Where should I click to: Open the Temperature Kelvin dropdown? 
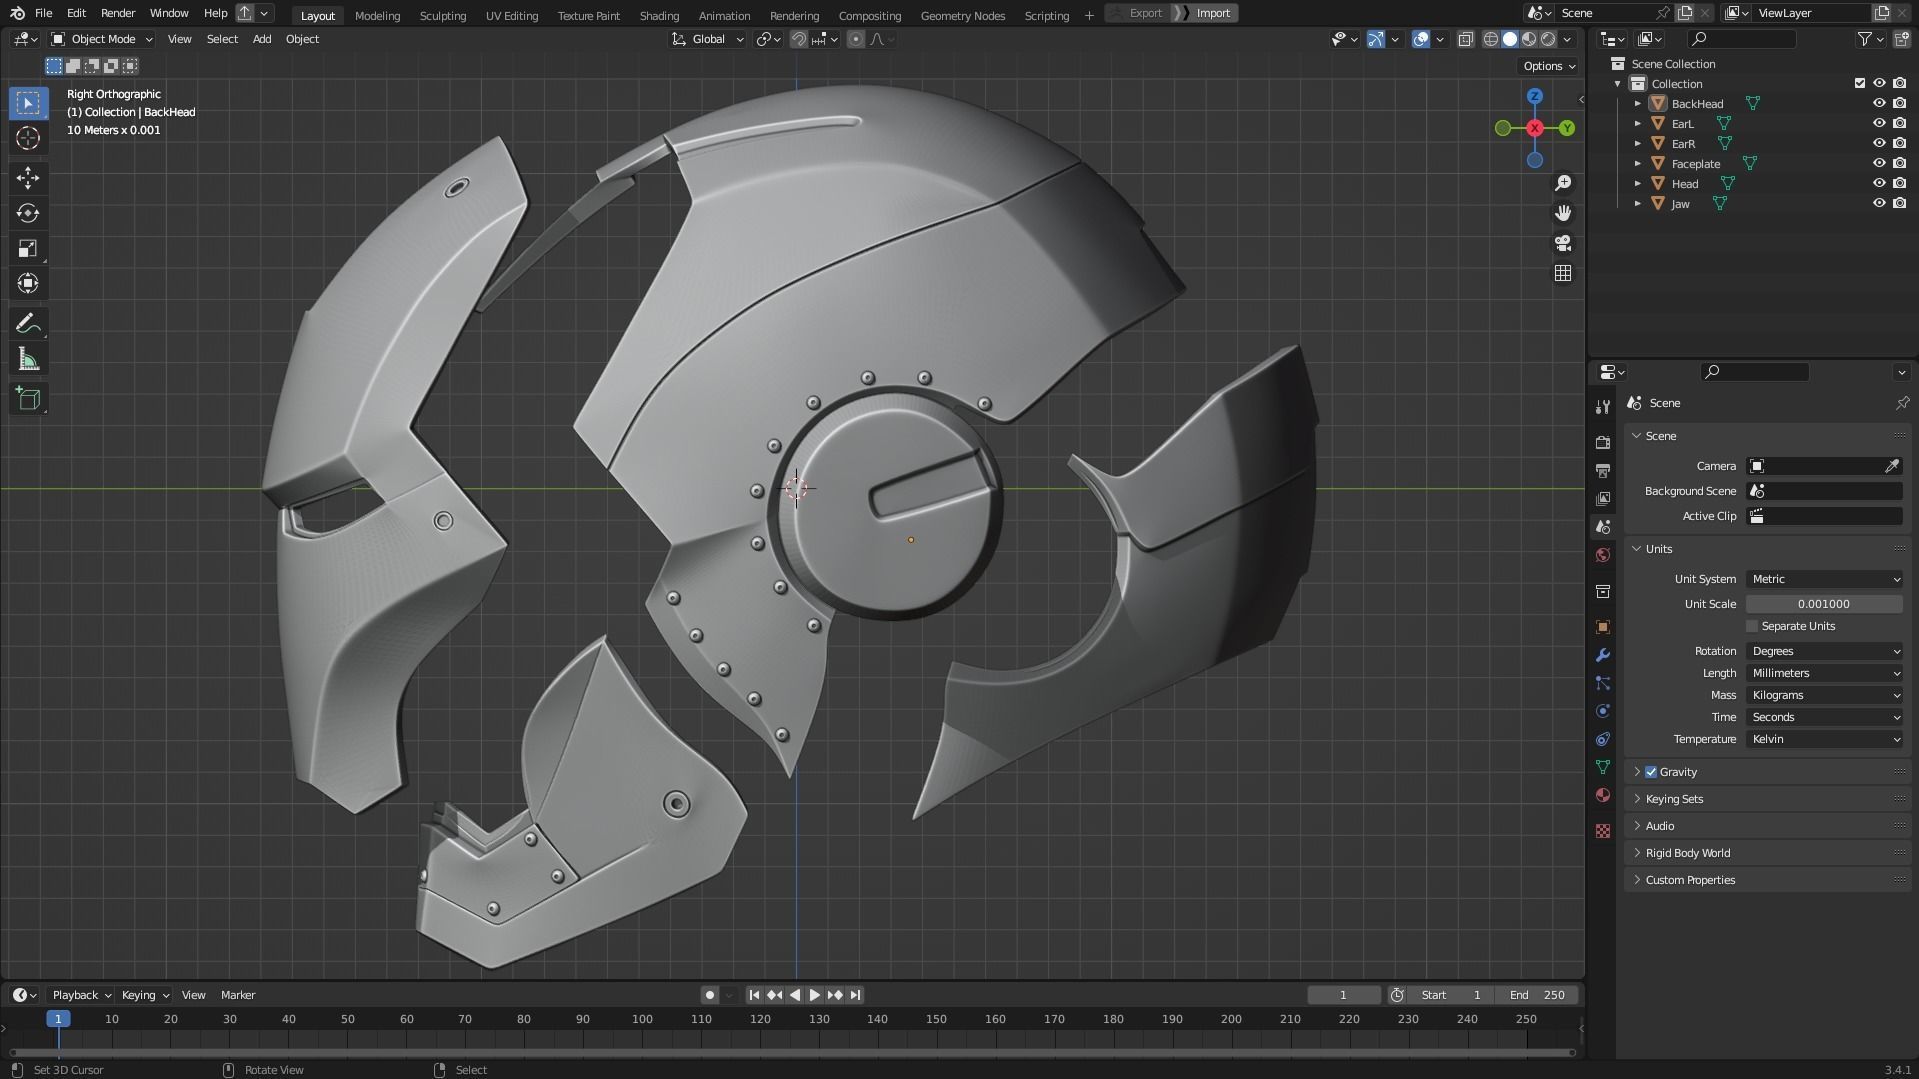(1825, 739)
